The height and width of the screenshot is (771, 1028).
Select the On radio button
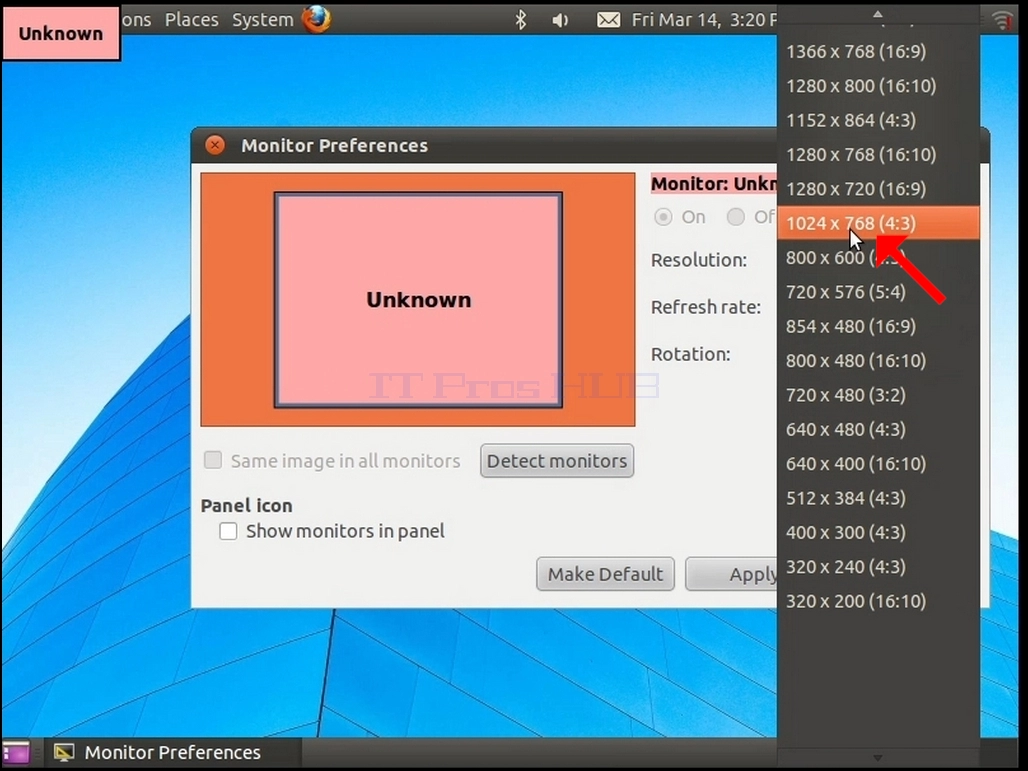[x=663, y=217]
